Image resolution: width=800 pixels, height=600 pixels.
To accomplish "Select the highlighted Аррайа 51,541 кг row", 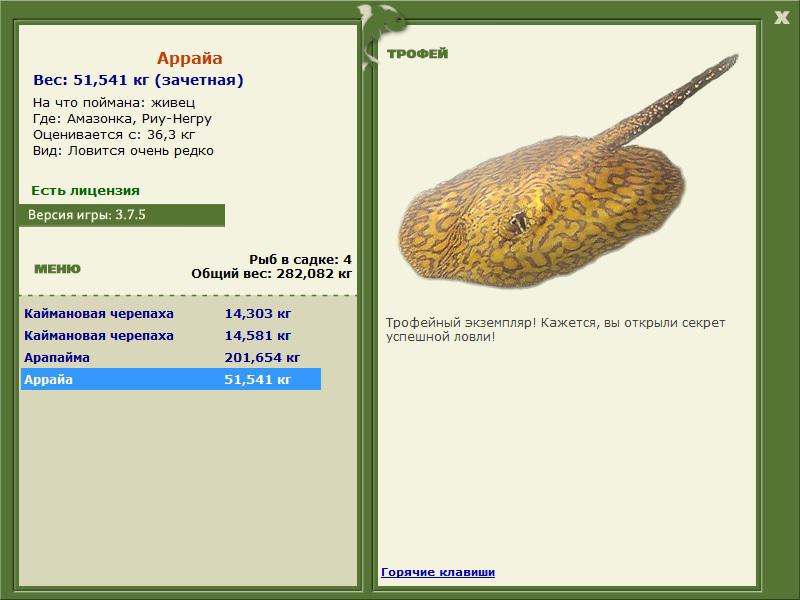I will click(171, 380).
